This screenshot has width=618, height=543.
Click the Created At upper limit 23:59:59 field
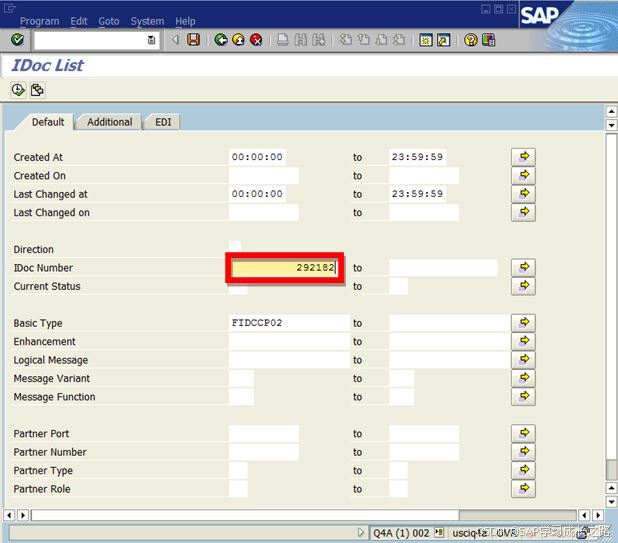(417, 157)
